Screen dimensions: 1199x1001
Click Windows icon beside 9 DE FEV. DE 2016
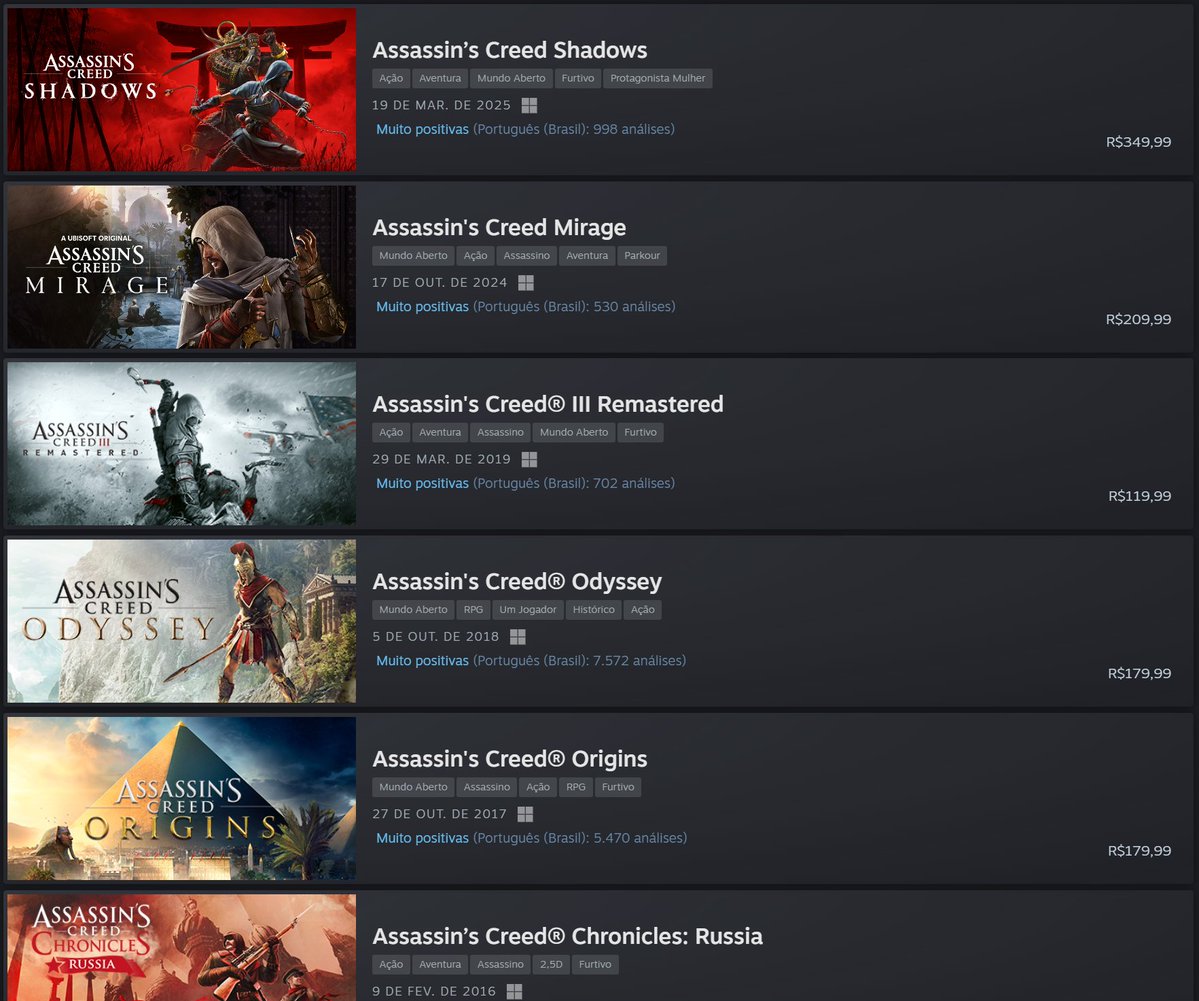coord(515,992)
